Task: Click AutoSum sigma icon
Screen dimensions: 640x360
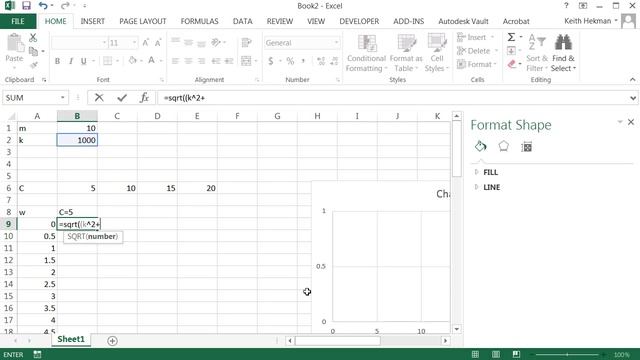Action: pyautogui.click(x=511, y=37)
